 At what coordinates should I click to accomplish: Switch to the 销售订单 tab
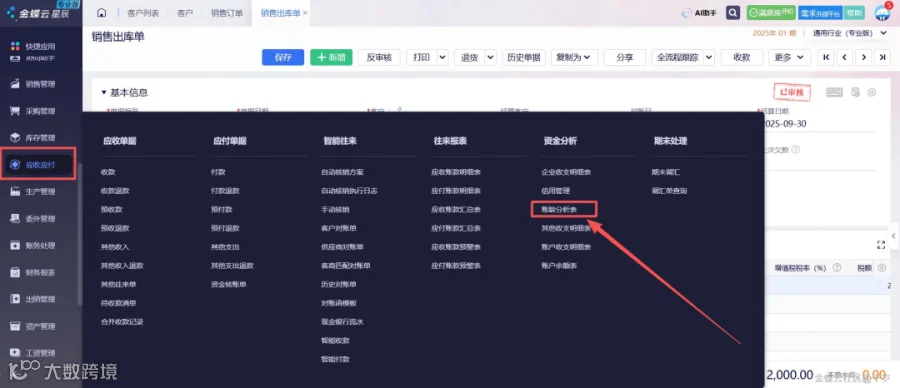[x=226, y=13]
